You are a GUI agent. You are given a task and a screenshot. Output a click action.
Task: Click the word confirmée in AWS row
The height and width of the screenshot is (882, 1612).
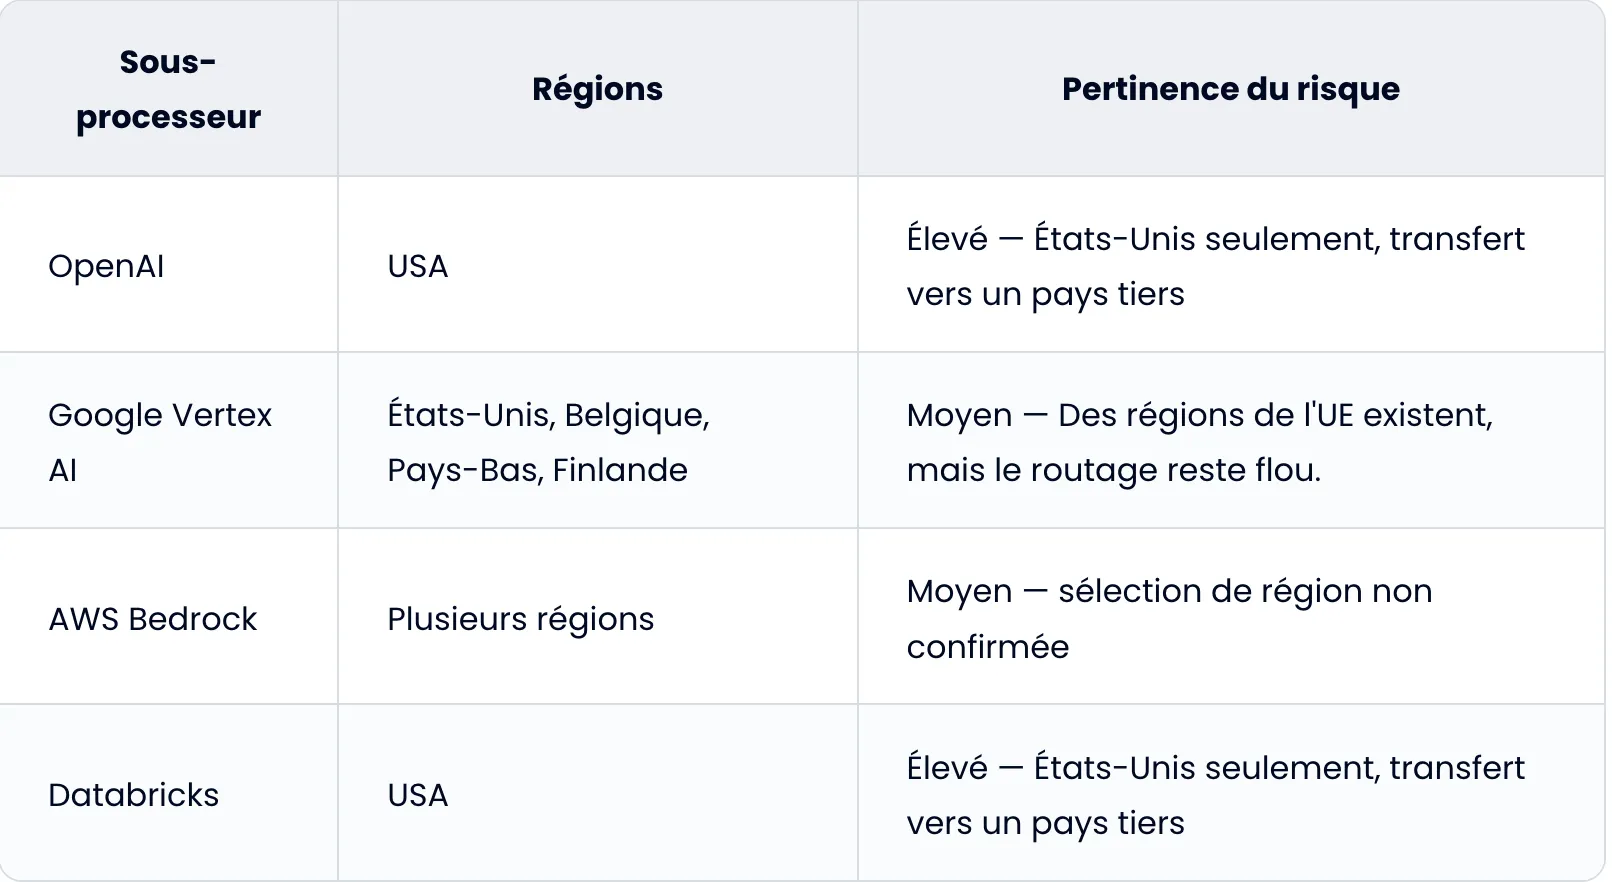click(988, 647)
